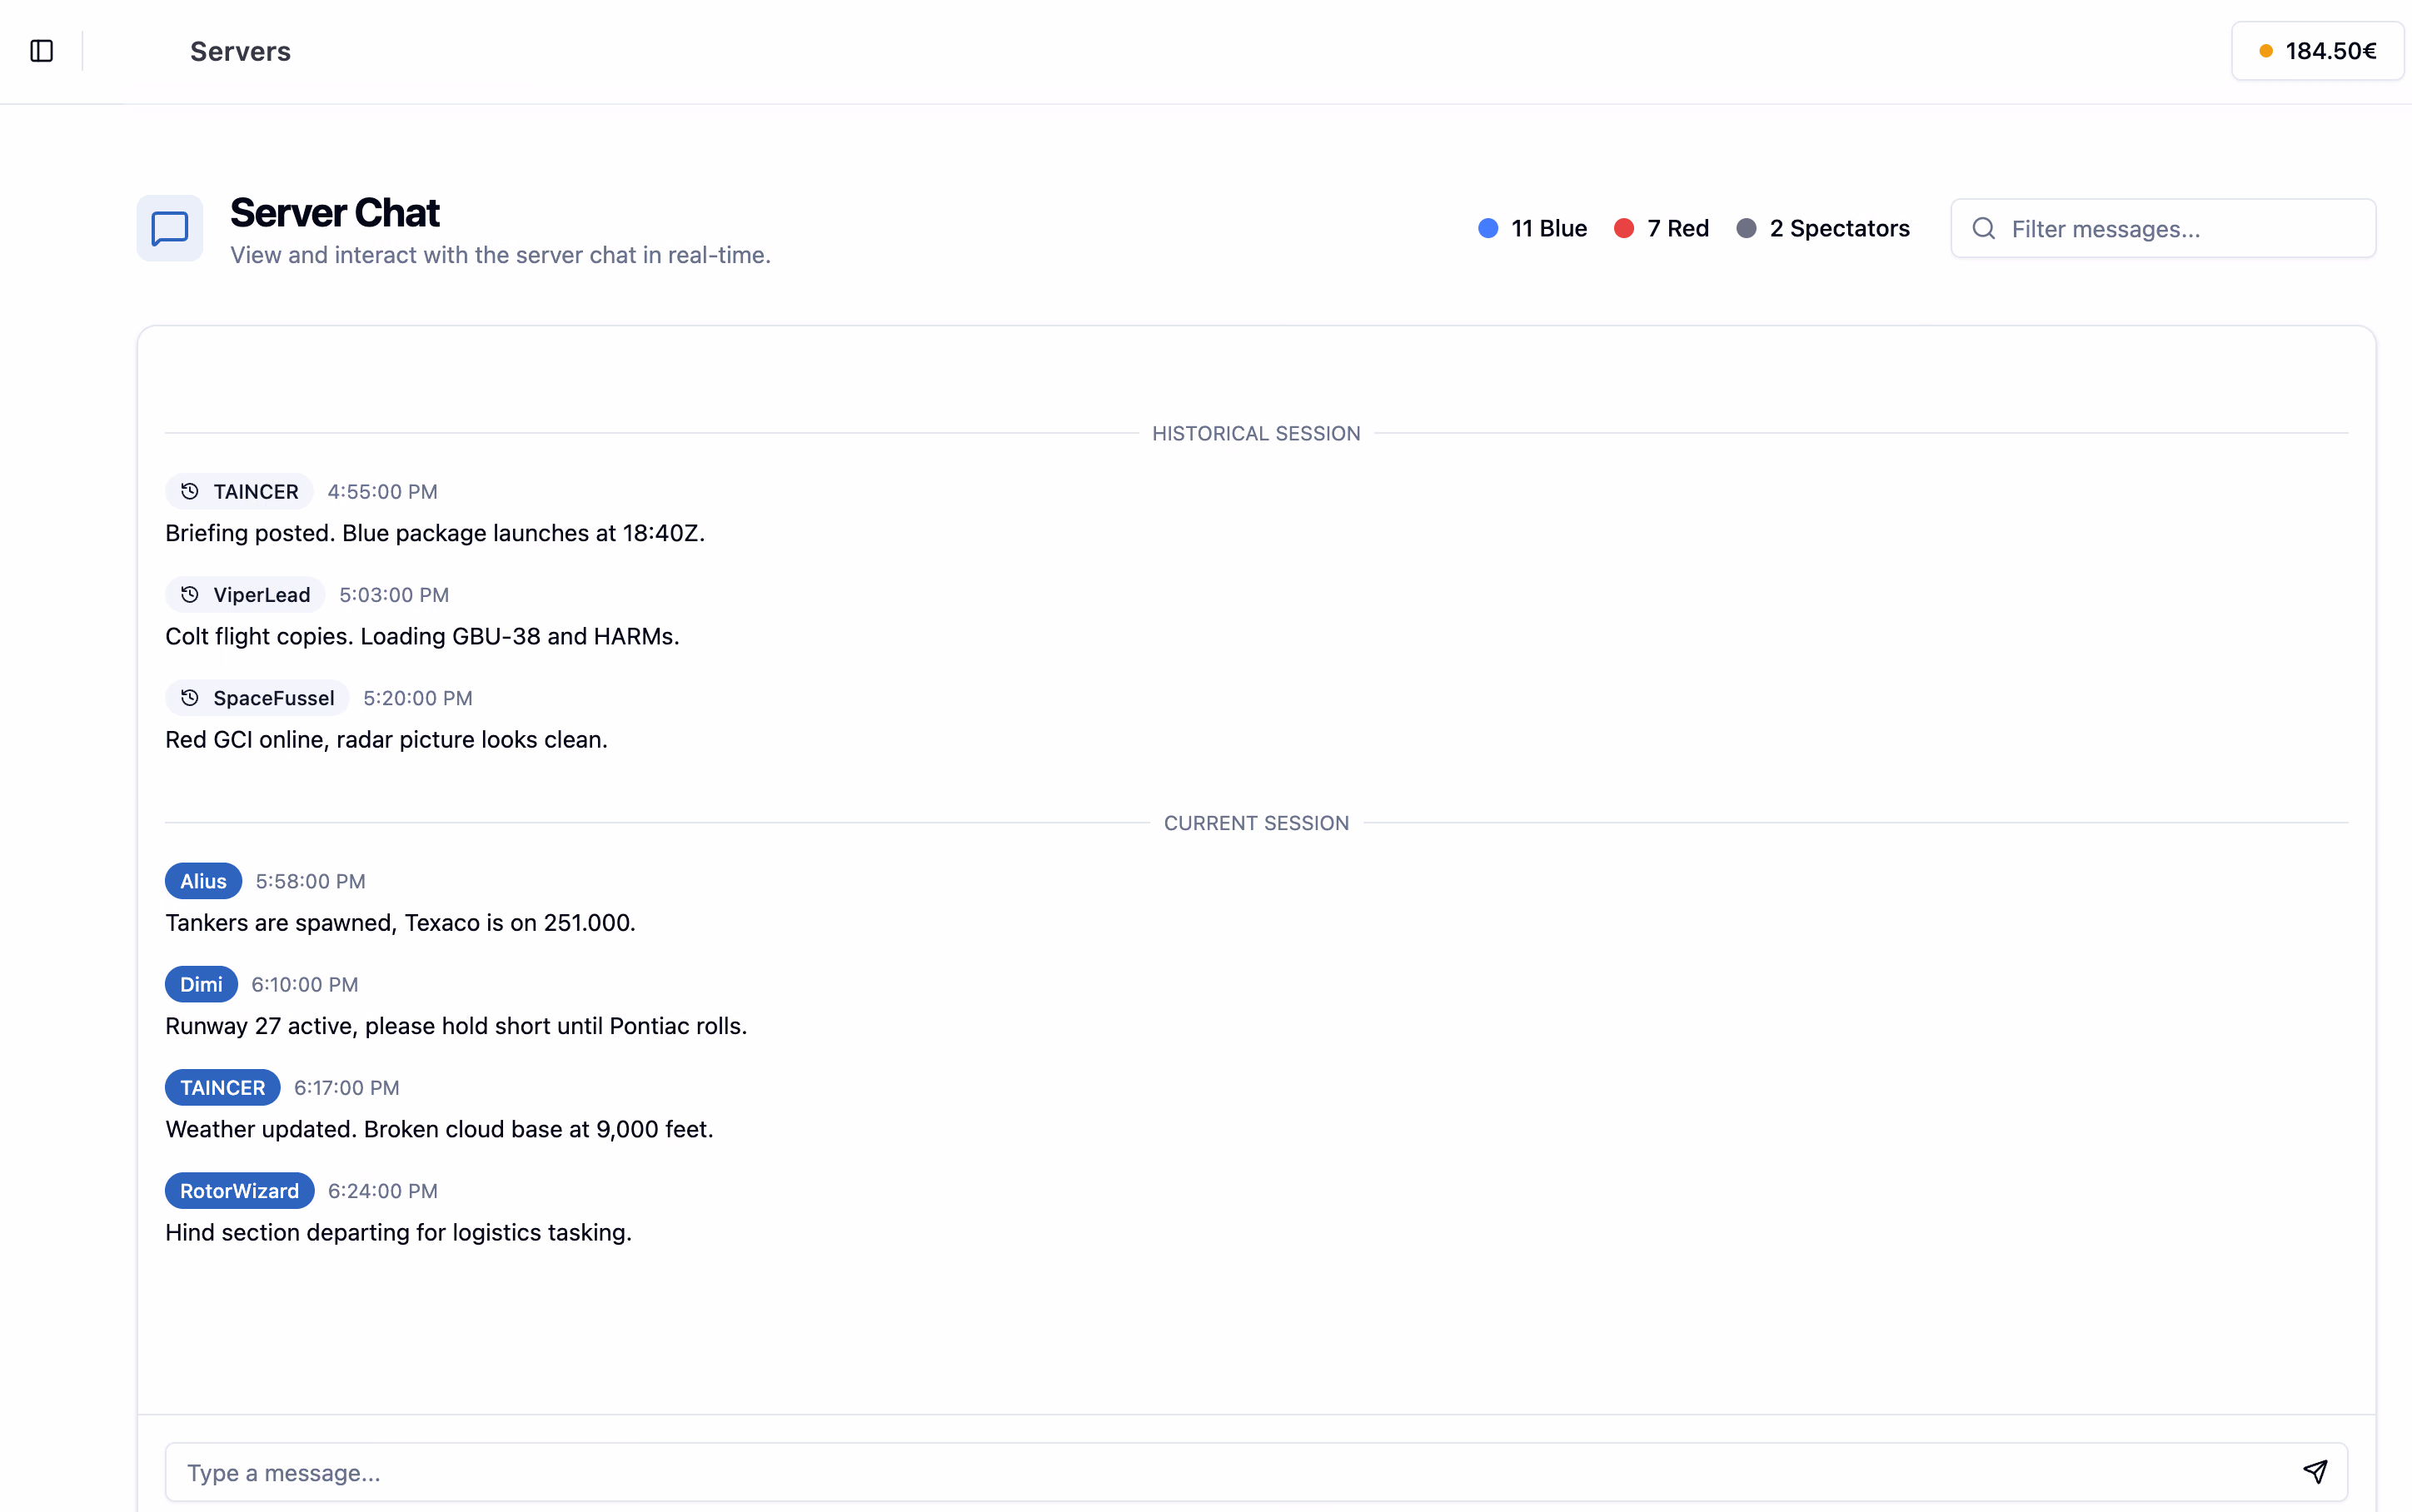Click the SpaceFussel name tag
This screenshot has width=2412, height=1512.
coord(257,698)
